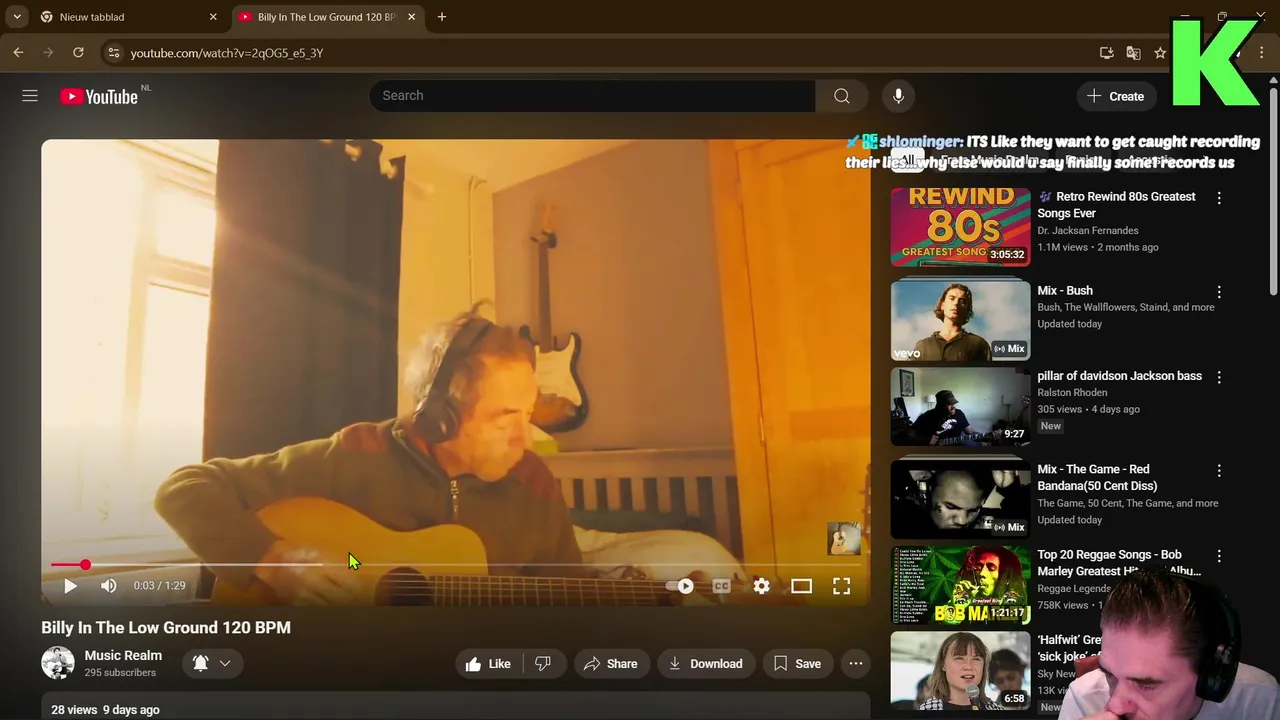
Task: Install or cast icon in address bar
Action: tap(1106, 53)
